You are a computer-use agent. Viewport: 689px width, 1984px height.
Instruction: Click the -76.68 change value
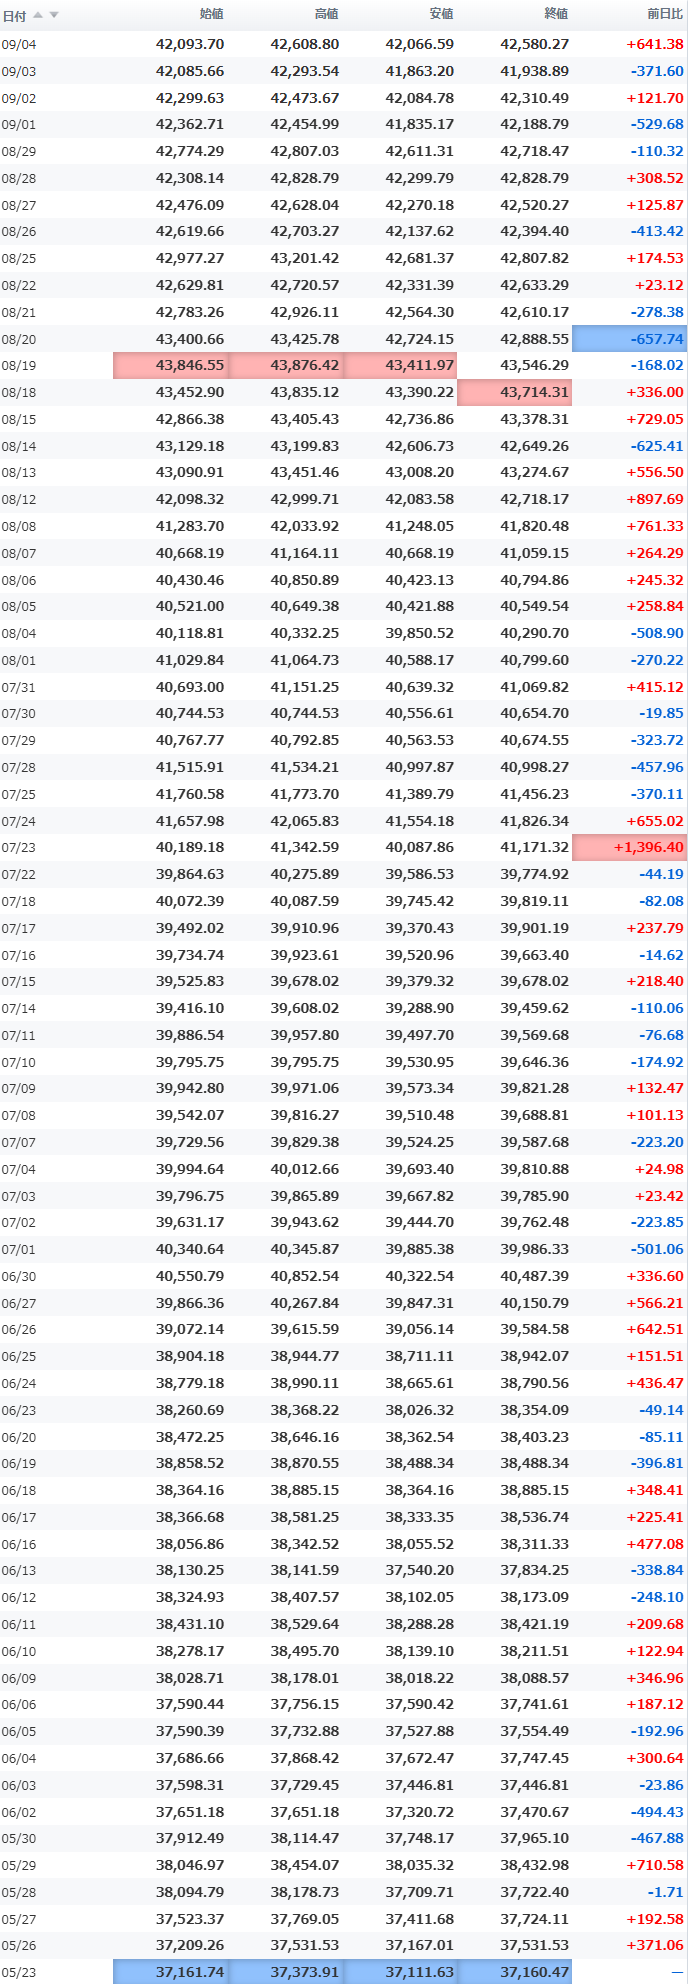[662, 1036]
